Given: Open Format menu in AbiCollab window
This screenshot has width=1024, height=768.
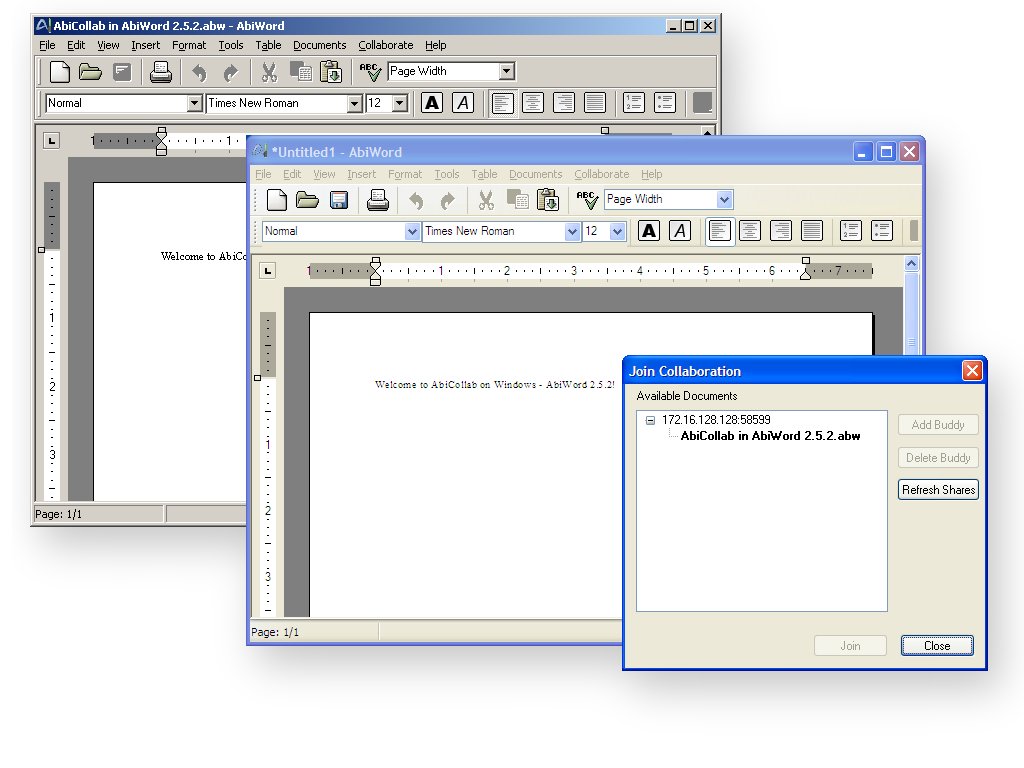Looking at the screenshot, I should pos(189,45).
